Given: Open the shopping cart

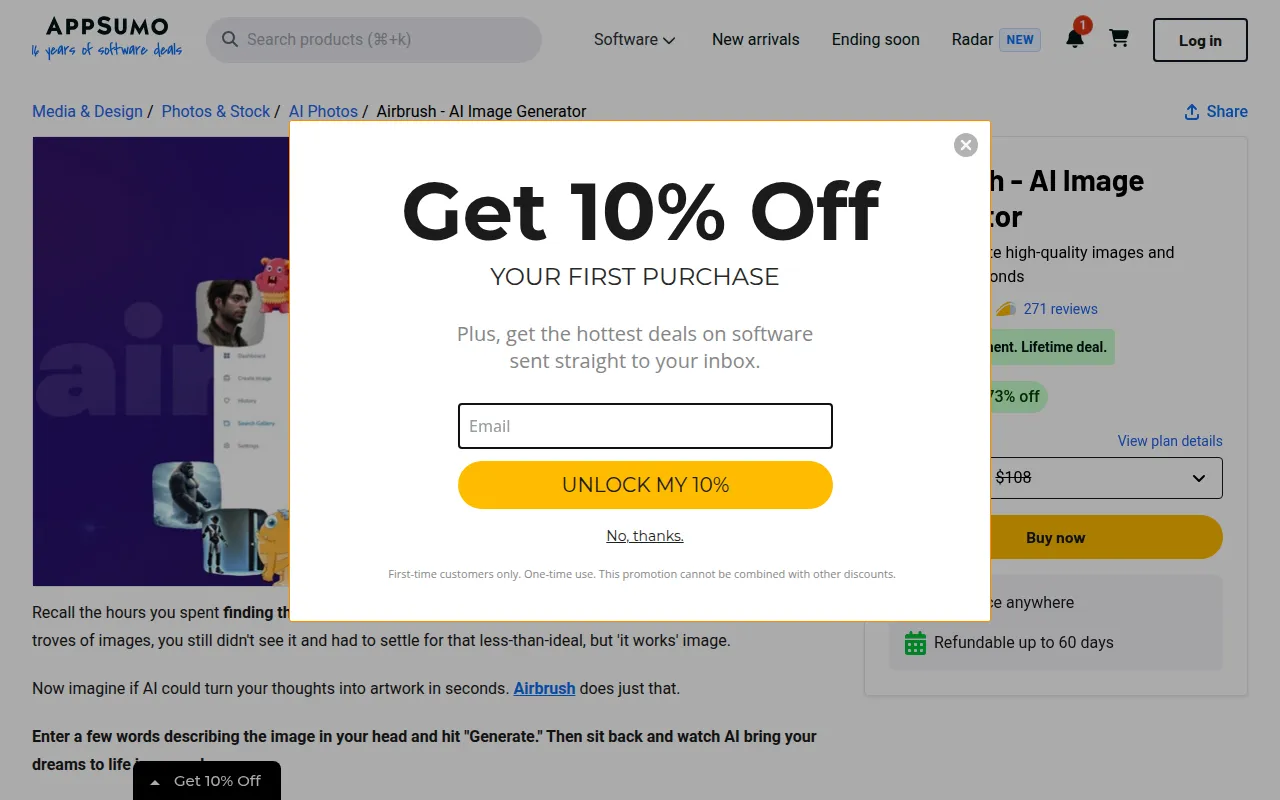Looking at the screenshot, I should click(x=1119, y=39).
